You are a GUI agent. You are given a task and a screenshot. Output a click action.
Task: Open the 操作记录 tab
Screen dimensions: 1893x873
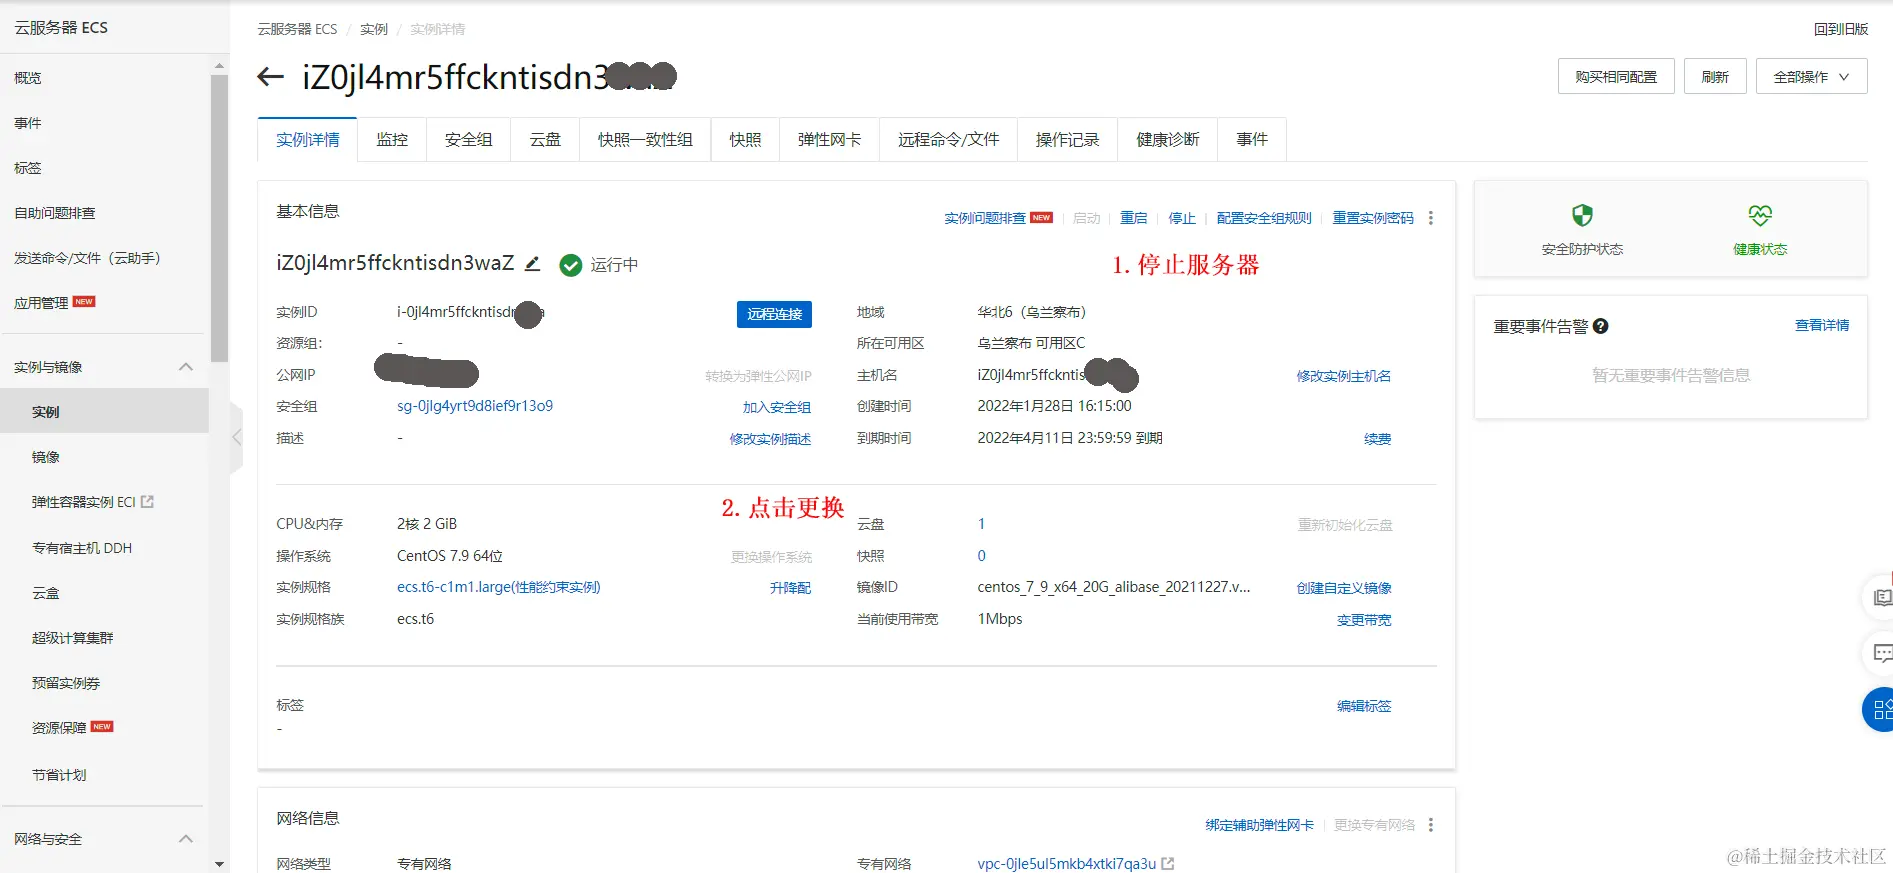point(1067,140)
